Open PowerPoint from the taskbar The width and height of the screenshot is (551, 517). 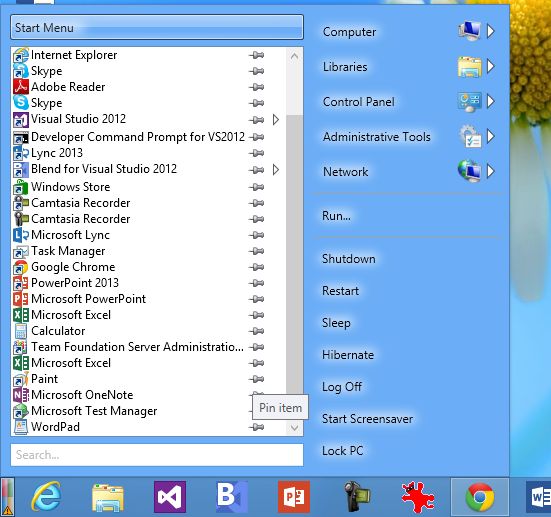[x=294, y=497]
